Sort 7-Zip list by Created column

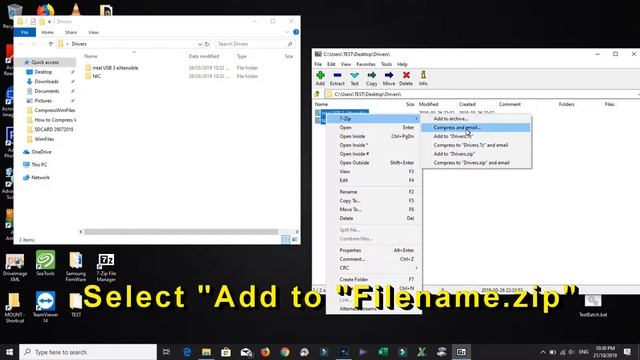point(467,104)
